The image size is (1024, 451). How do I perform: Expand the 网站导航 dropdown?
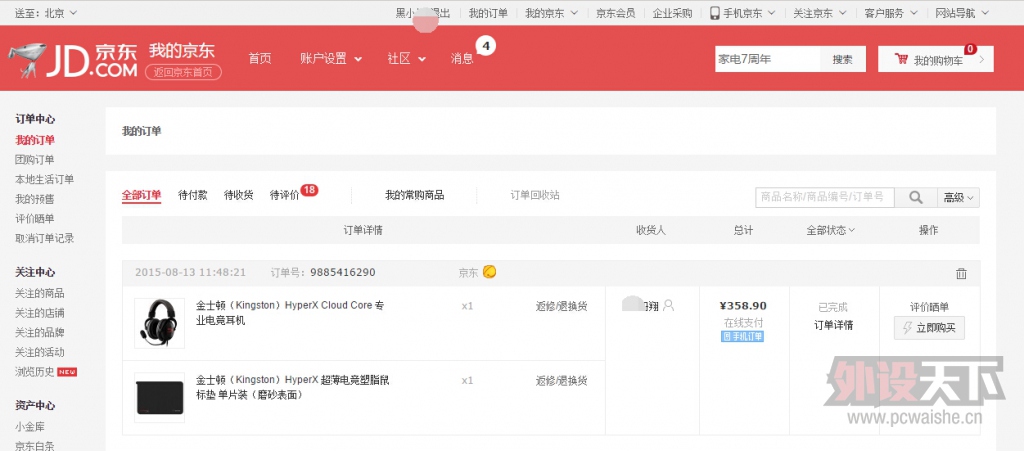(x=962, y=12)
